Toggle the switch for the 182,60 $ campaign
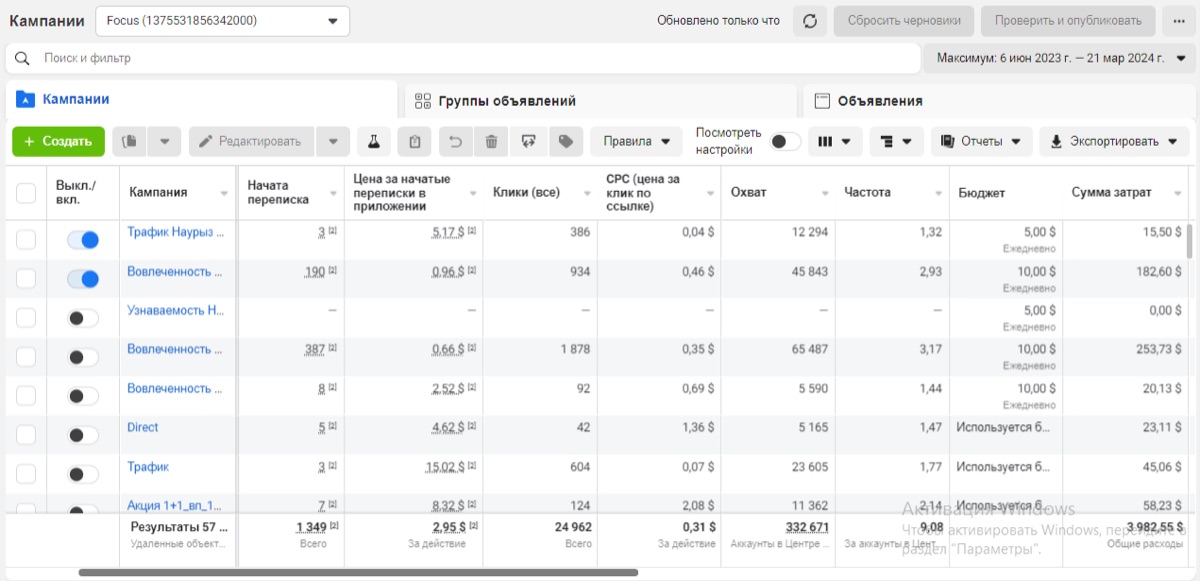Screen dimensions: 1200x581 [x=83, y=279]
